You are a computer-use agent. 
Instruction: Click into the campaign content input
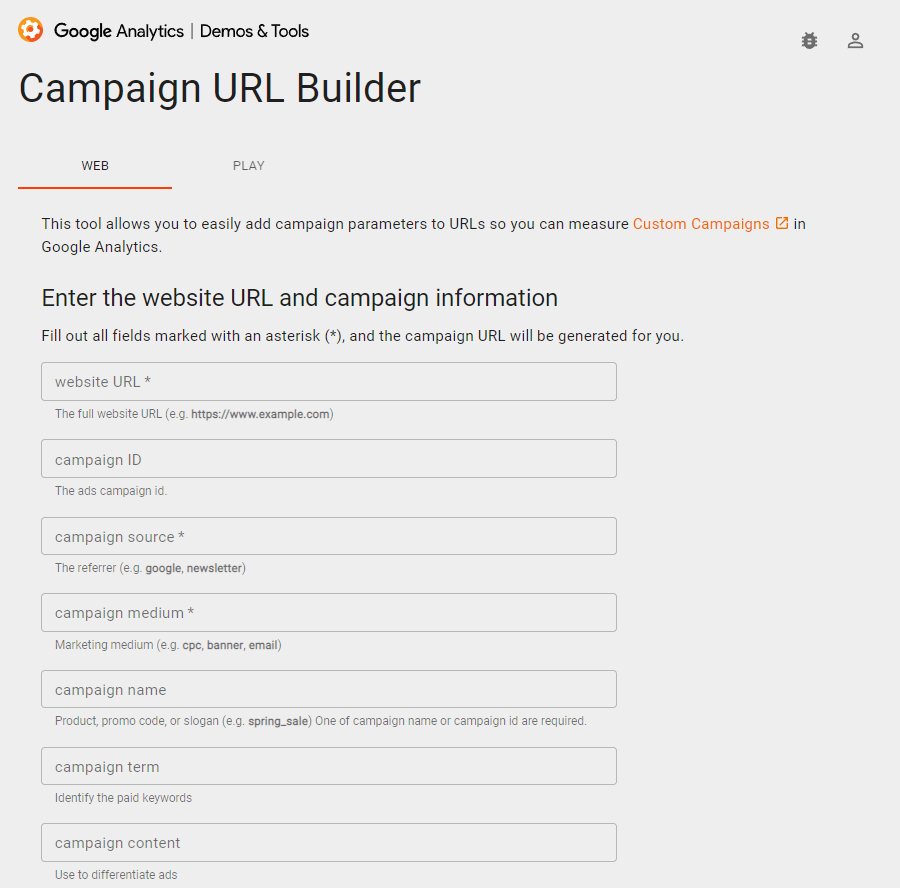pos(329,843)
